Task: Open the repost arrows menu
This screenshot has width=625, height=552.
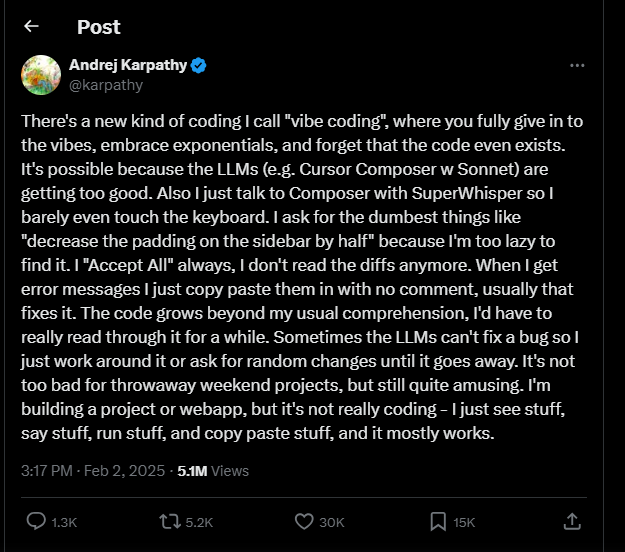Action: [169, 521]
